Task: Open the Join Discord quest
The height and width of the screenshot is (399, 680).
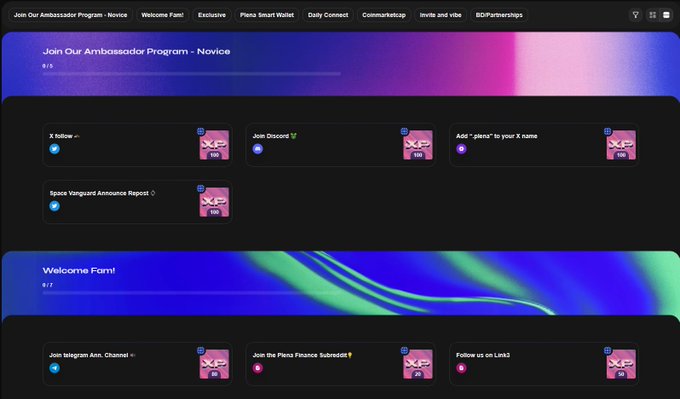Action: pos(341,145)
